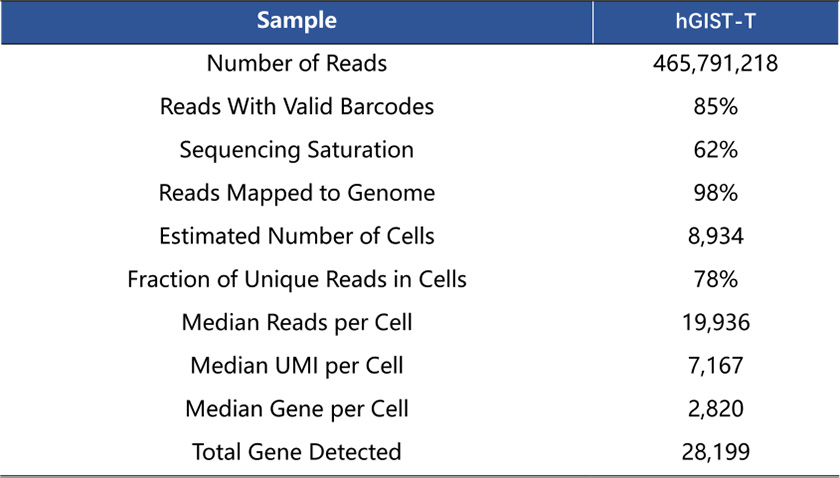Click the 7,167 median UMI value
This screenshot has width=840, height=478.
[x=715, y=365]
